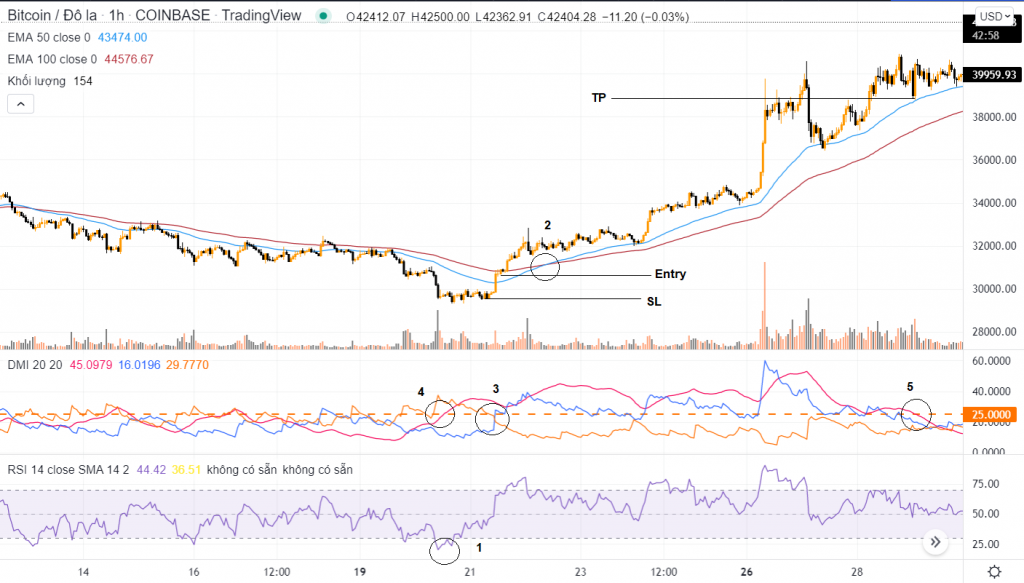Click the scroll to latest bar arrows
Screen dimensions: 1024x583
(x=937, y=541)
